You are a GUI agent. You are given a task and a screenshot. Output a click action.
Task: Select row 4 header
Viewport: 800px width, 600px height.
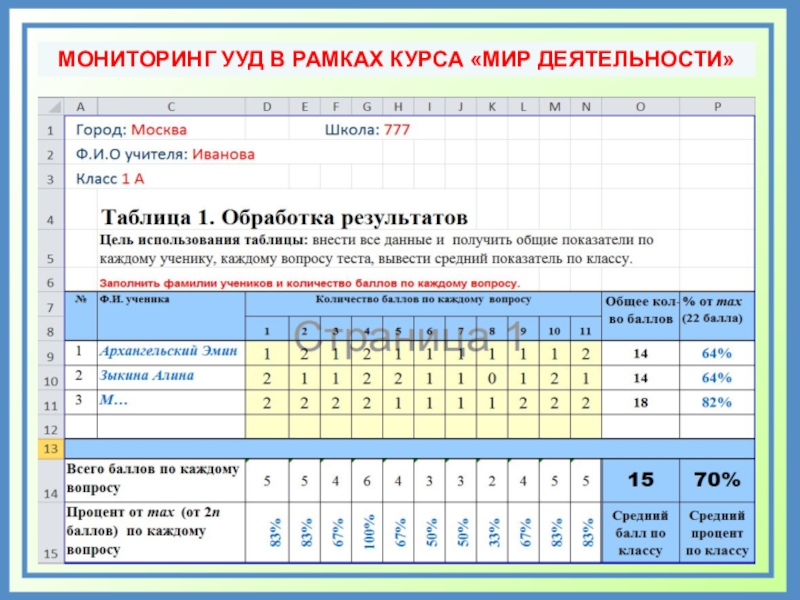(51, 210)
